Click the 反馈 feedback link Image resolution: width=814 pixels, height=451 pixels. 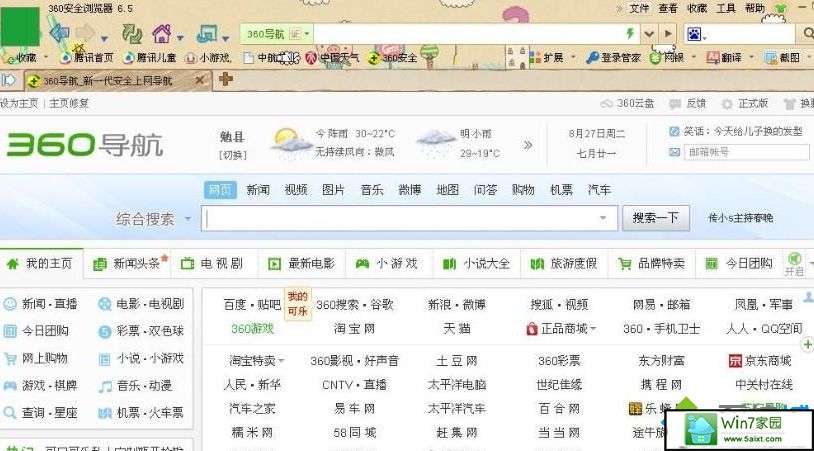(688, 104)
